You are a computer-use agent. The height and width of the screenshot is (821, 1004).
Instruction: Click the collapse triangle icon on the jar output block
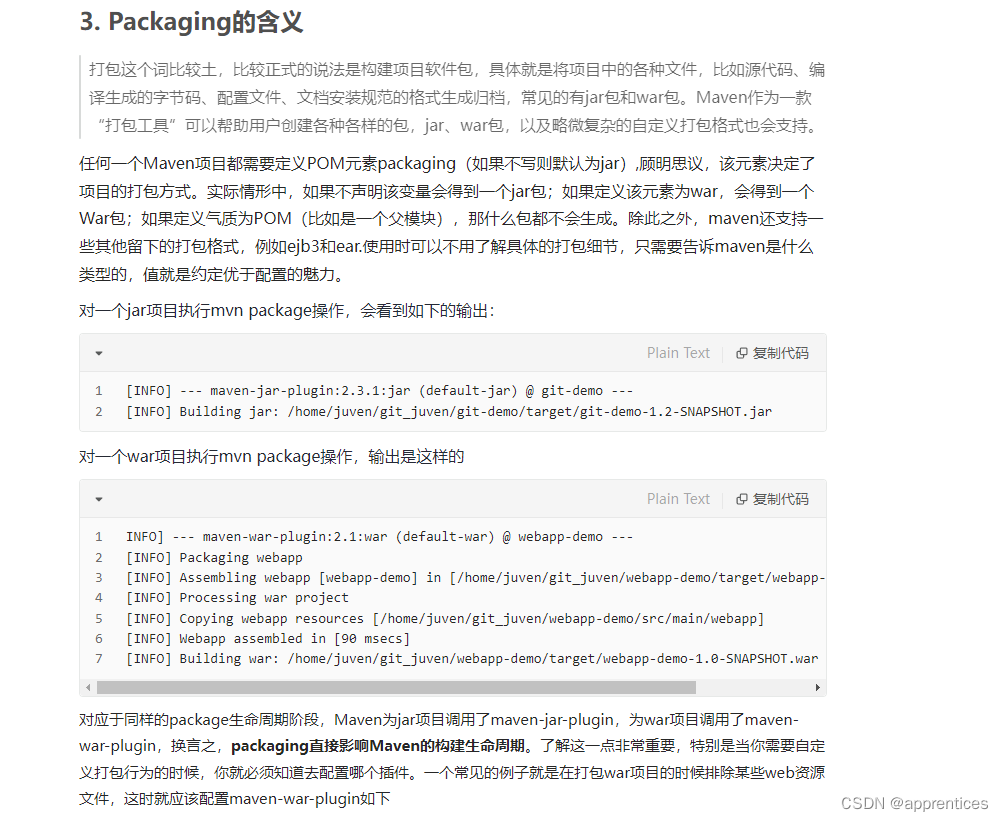97,352
